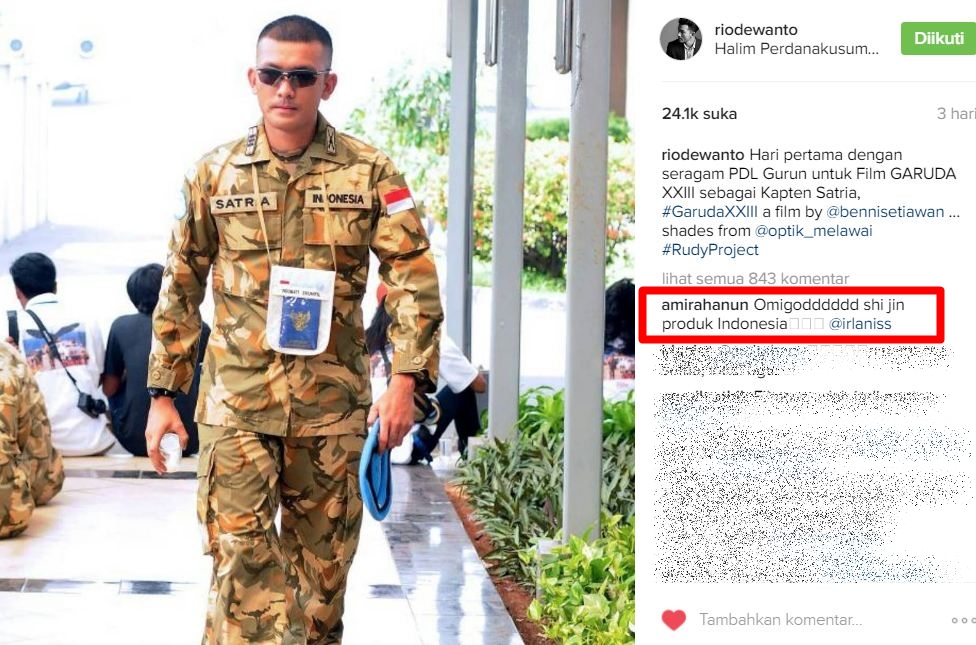976x645 pixels.
Task: Visit the @bennisetiawan mention
Action: click(884, 212)
